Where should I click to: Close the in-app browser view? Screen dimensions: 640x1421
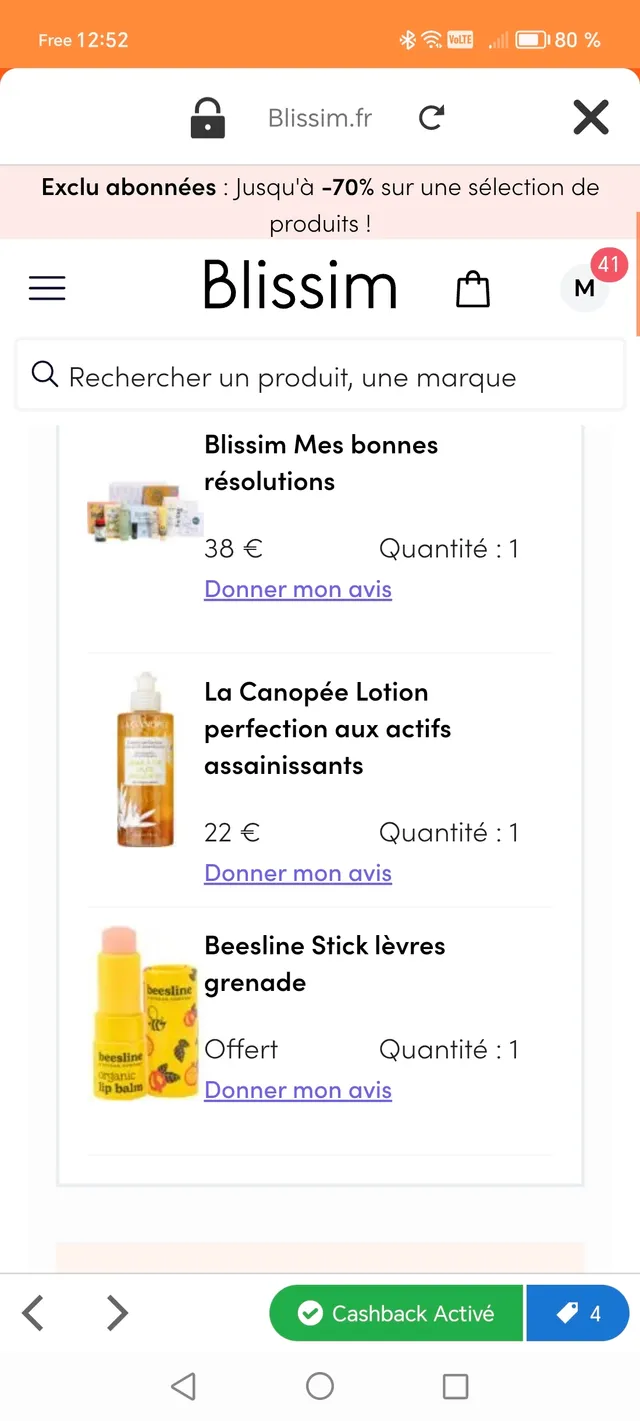(x=590, y=117)
